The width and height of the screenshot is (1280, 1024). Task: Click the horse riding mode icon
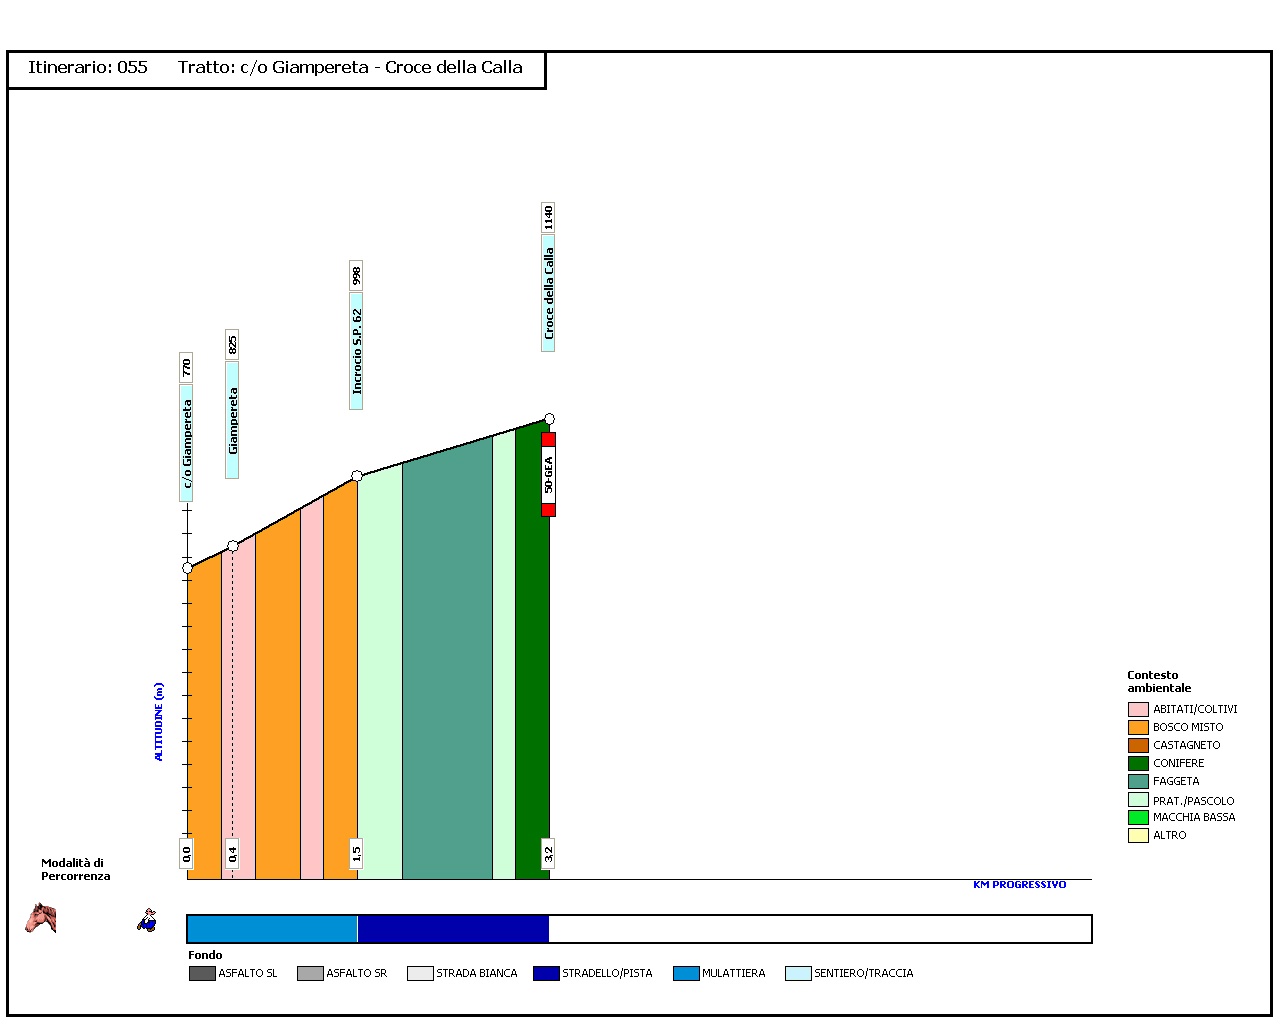tap(41, 918)
